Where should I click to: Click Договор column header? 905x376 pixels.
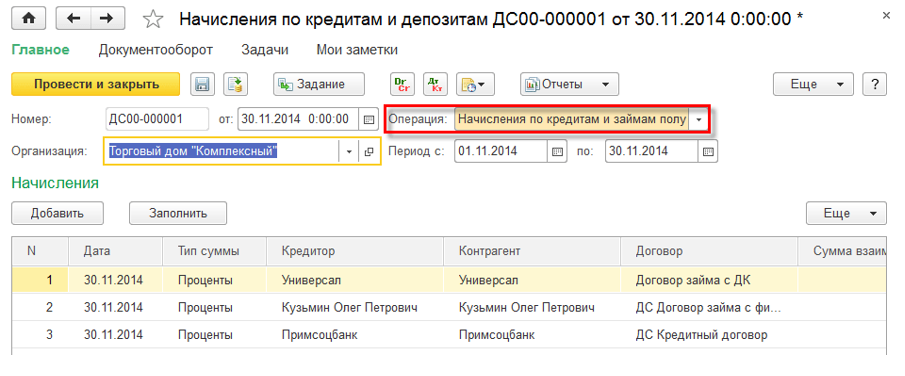pos(709,251)
